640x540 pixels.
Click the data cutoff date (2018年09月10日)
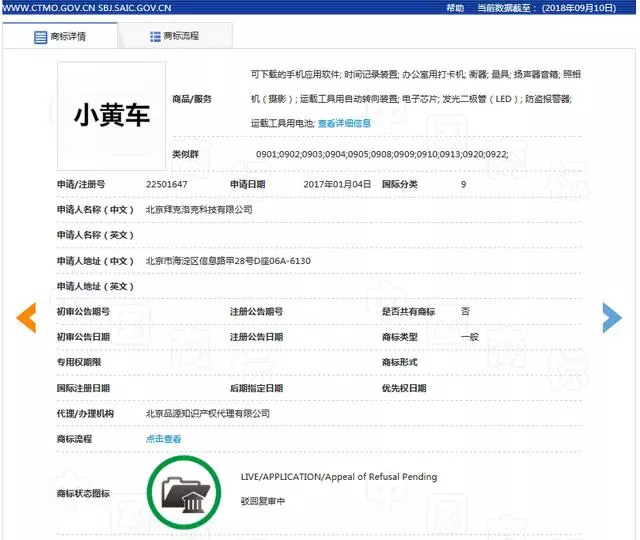(x=579, y=8)
